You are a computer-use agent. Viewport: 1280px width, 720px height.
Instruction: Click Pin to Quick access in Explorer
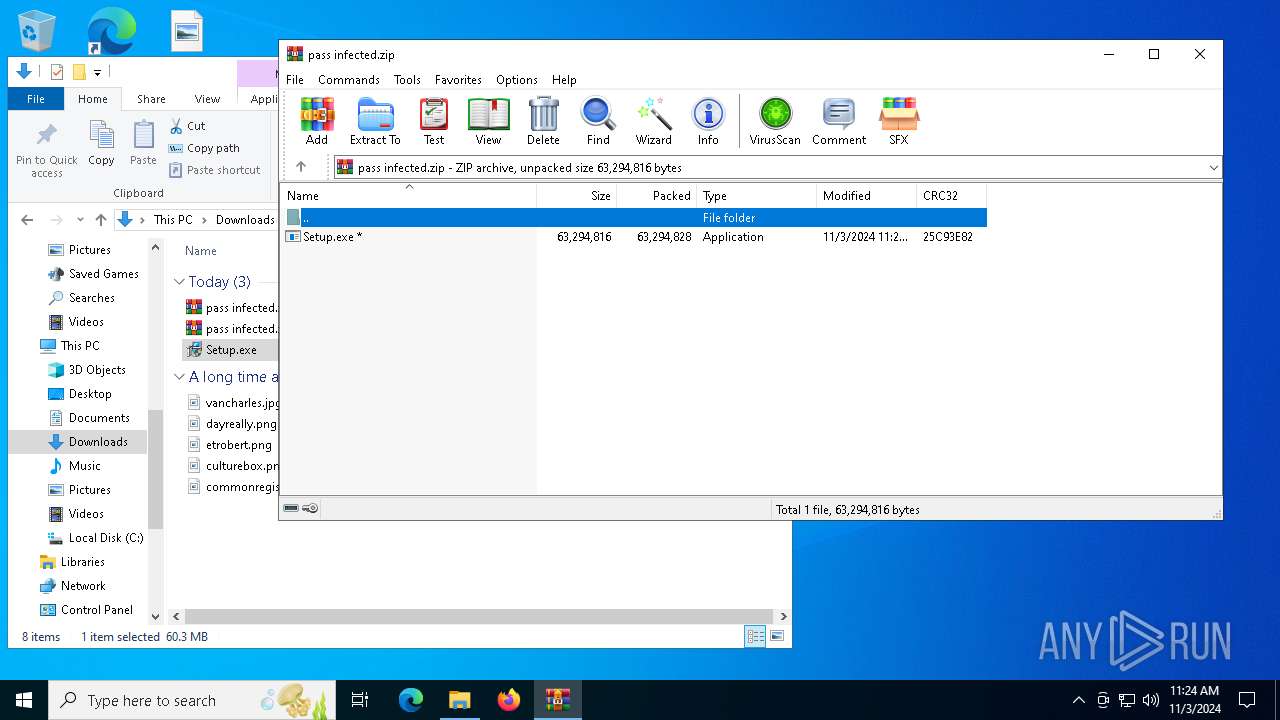pos(46,151)
